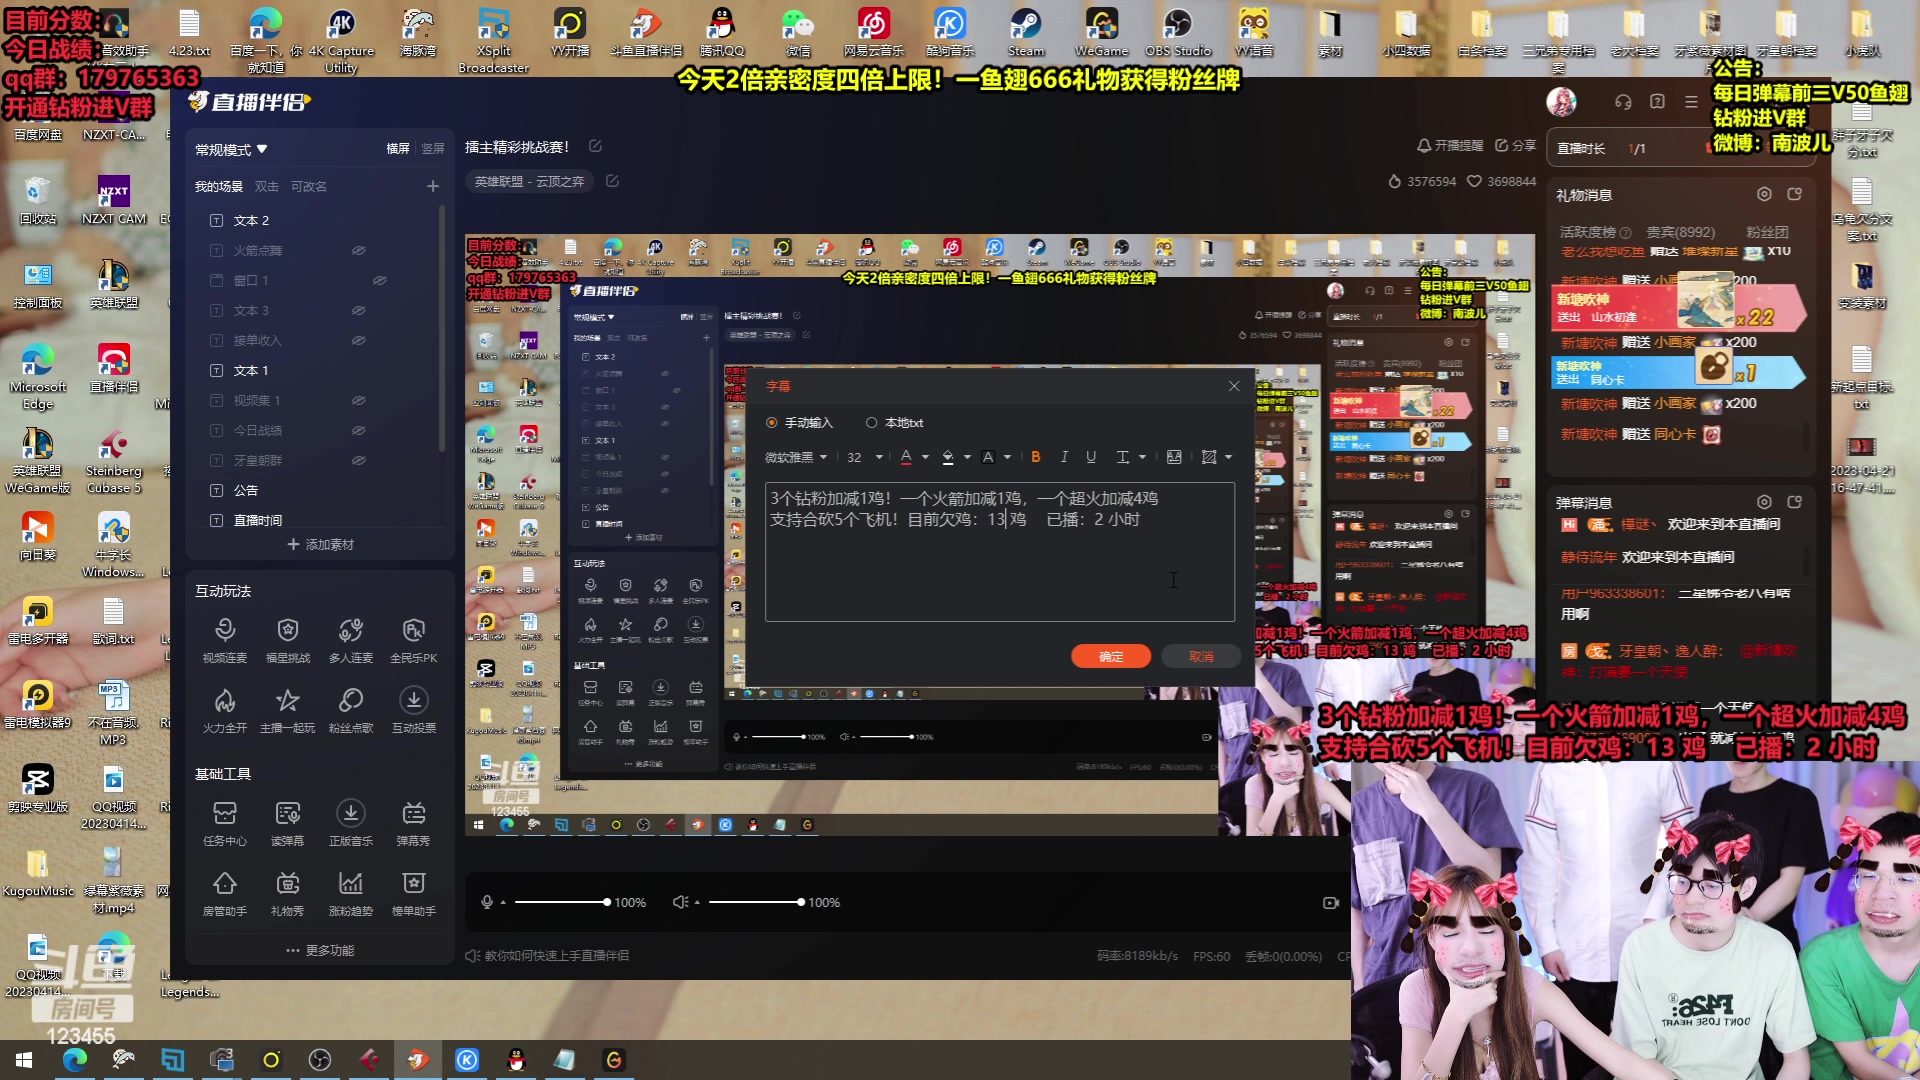
Task: Expand the fill color dropdown arrow
Action: click(967, 457)
